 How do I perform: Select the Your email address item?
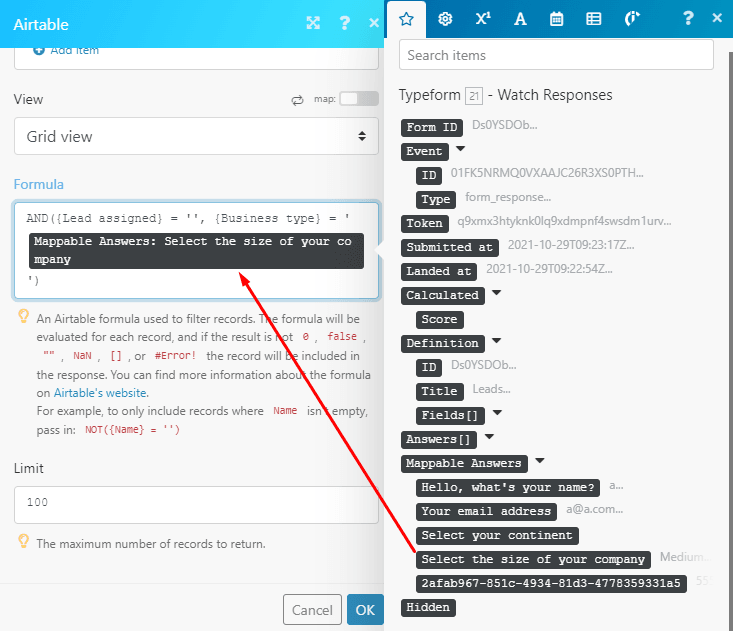(x=486, y=511)
